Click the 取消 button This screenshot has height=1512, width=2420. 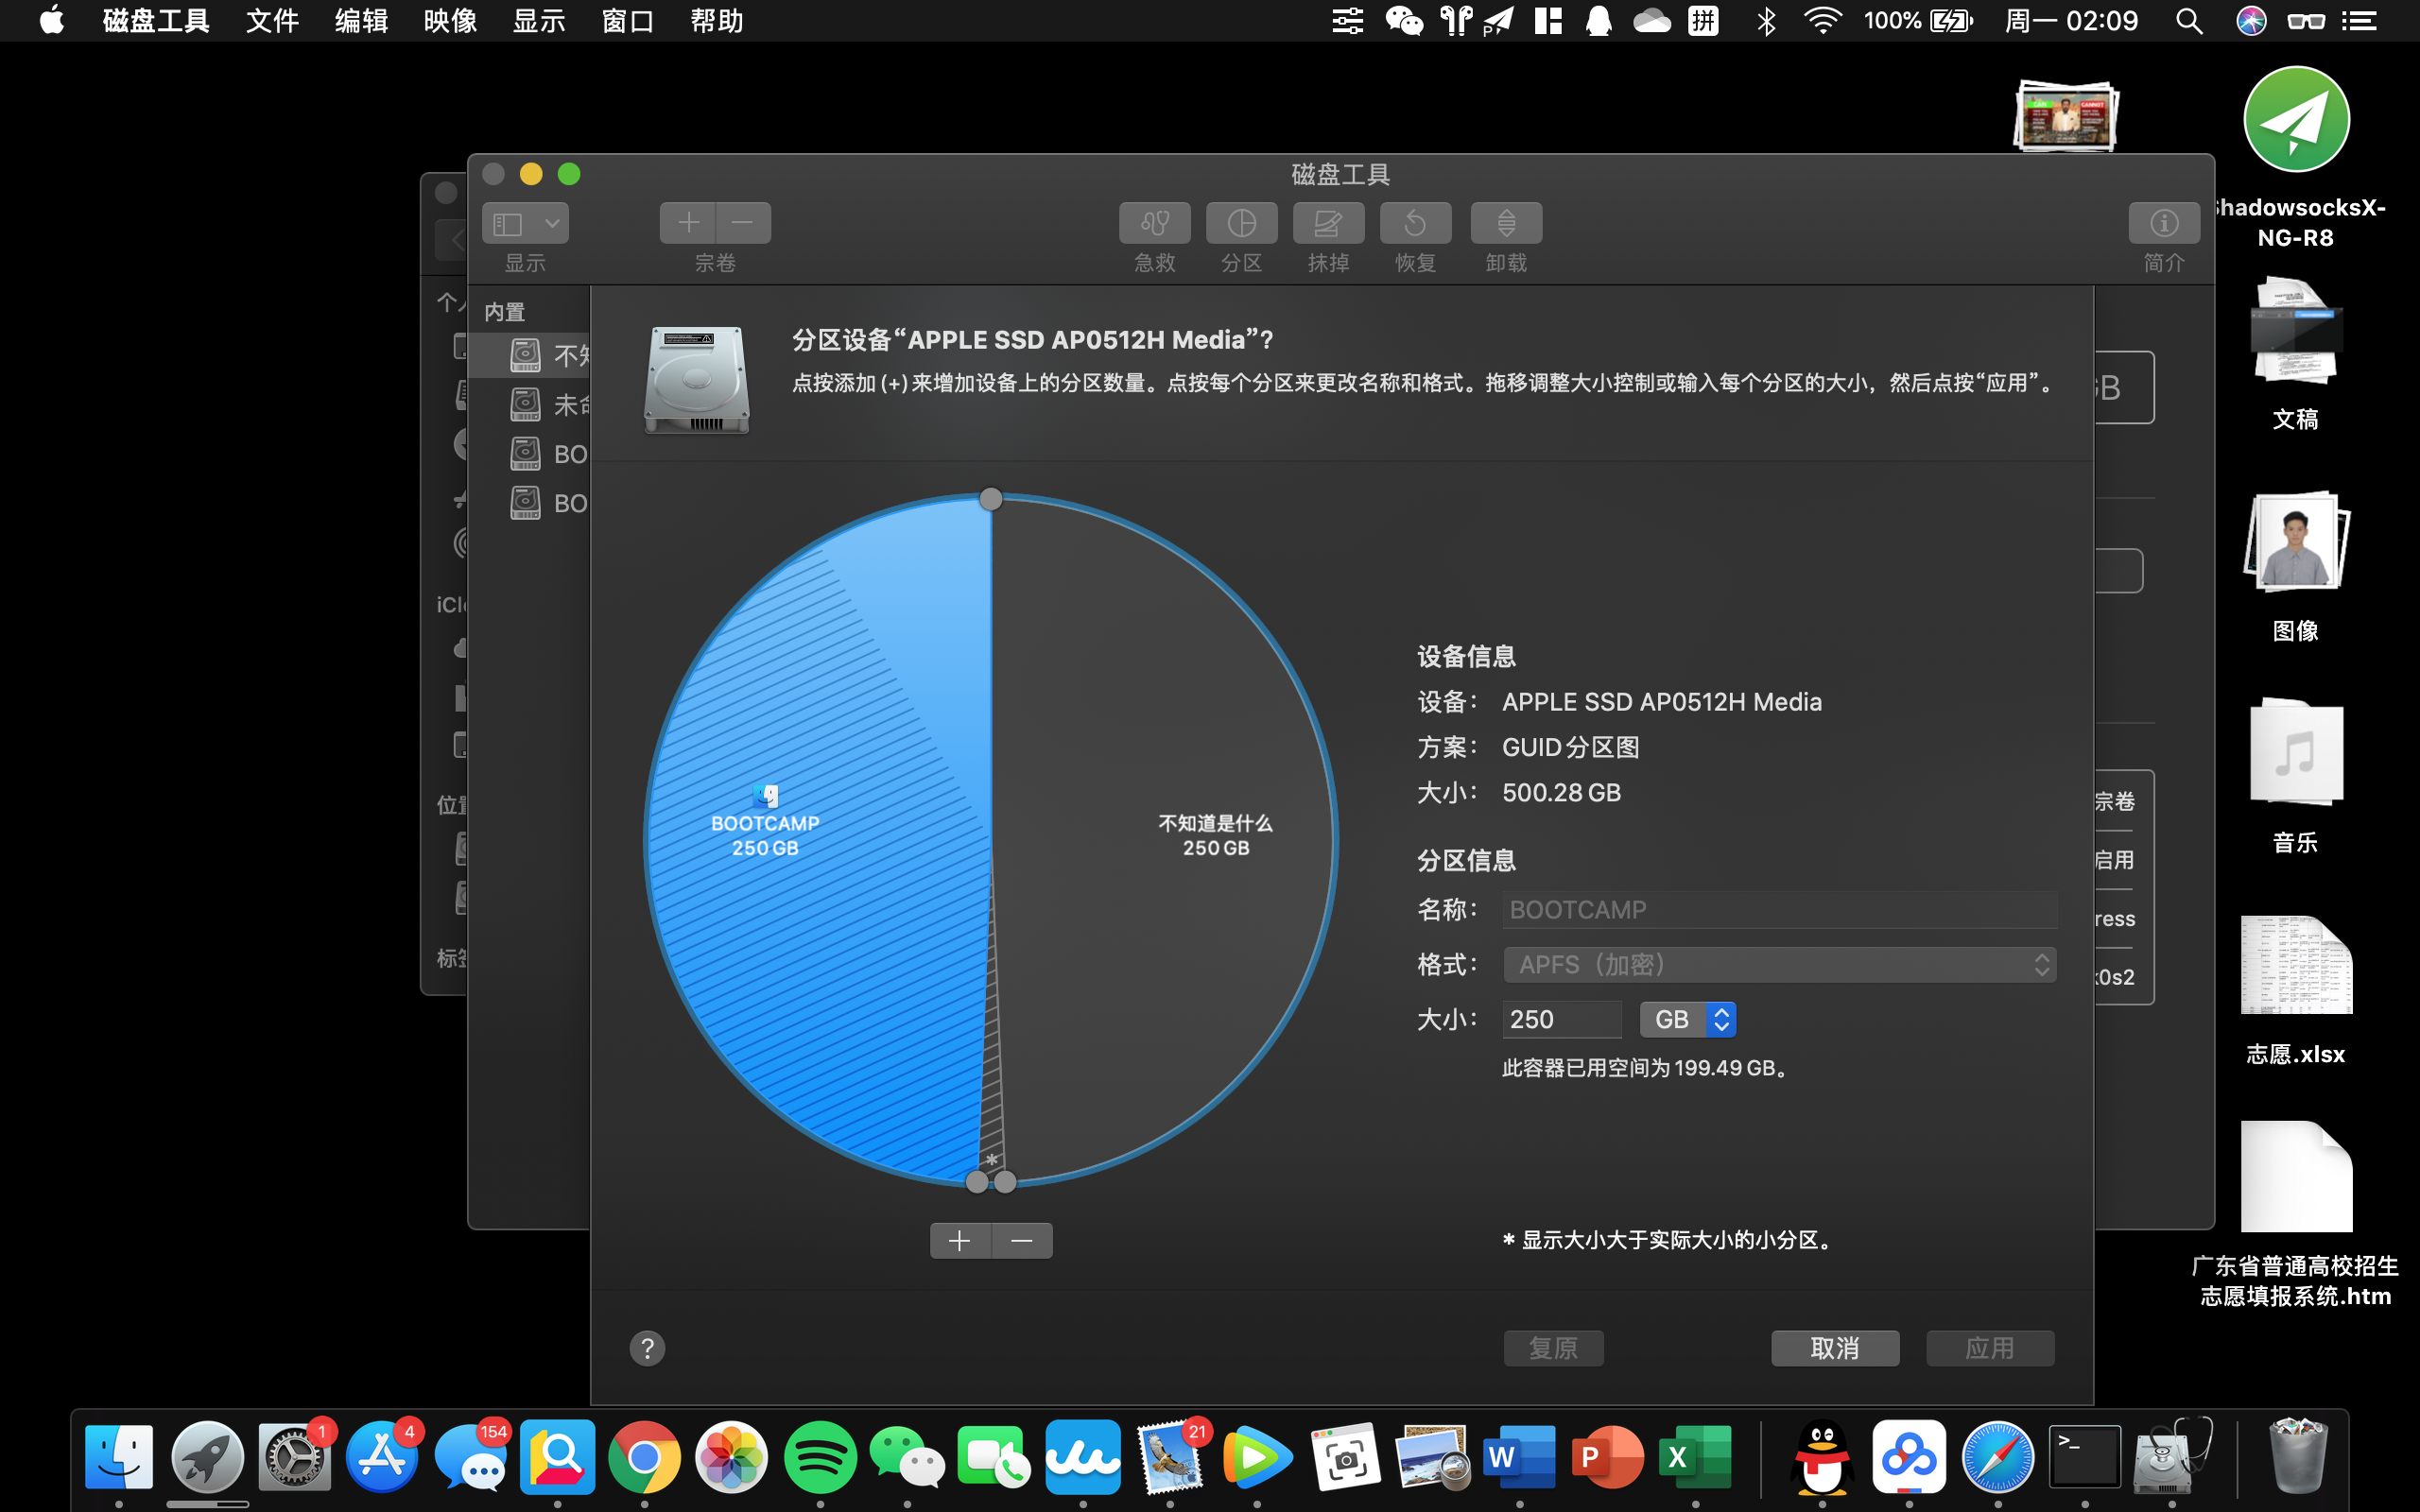pyautogui.click(x=1834, y=1348)
